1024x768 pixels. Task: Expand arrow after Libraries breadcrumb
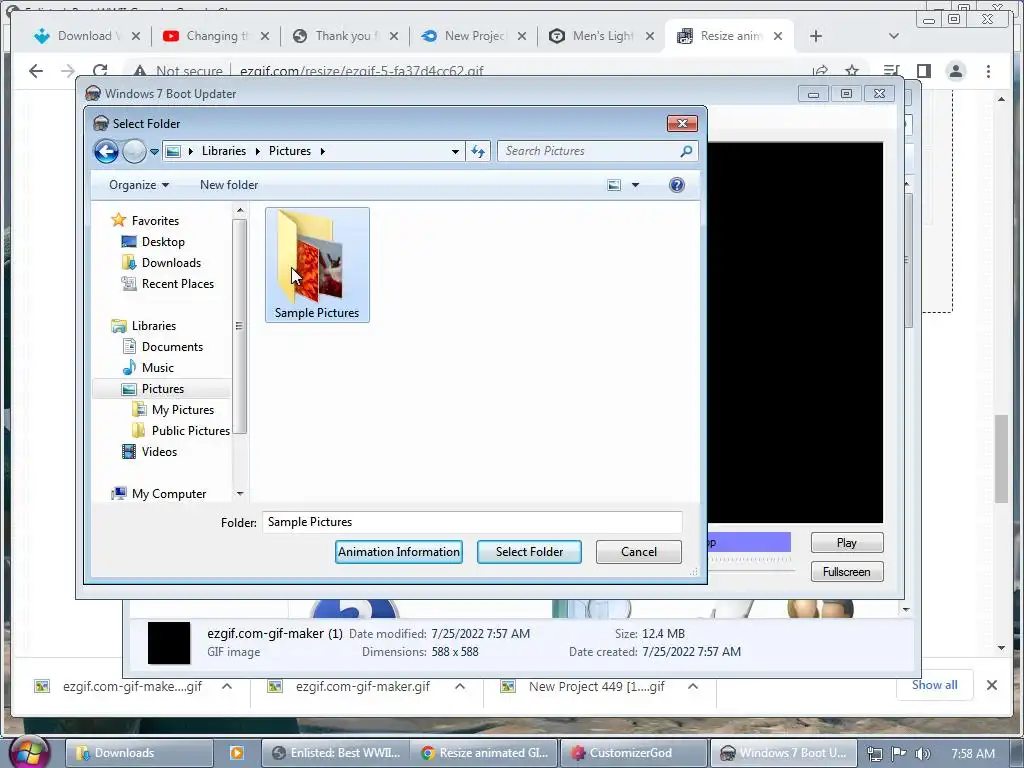[x=257, y=152]
